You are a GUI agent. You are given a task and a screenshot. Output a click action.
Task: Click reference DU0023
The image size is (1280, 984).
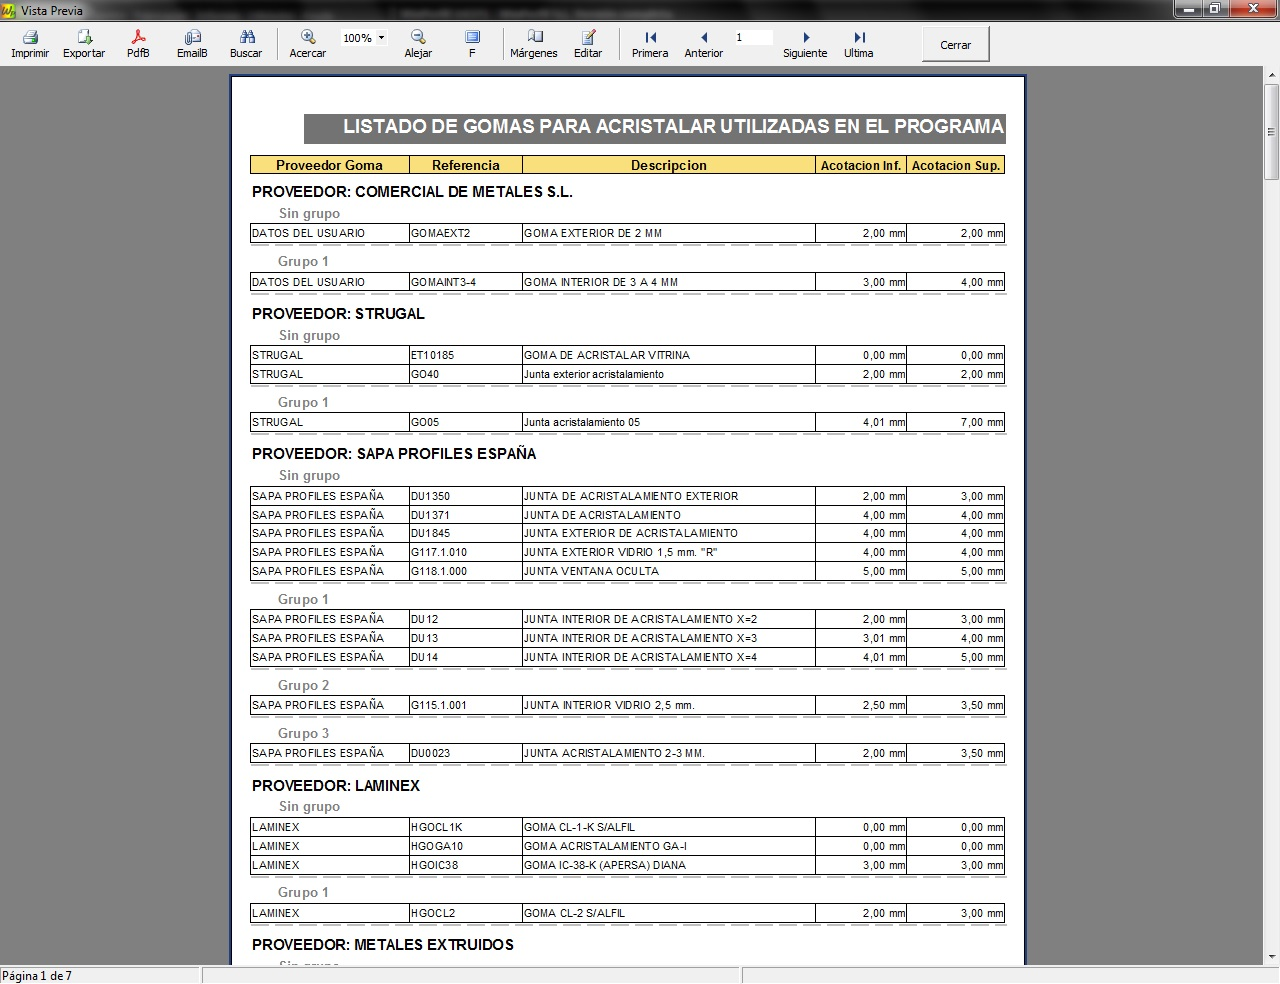coord(431,753)
